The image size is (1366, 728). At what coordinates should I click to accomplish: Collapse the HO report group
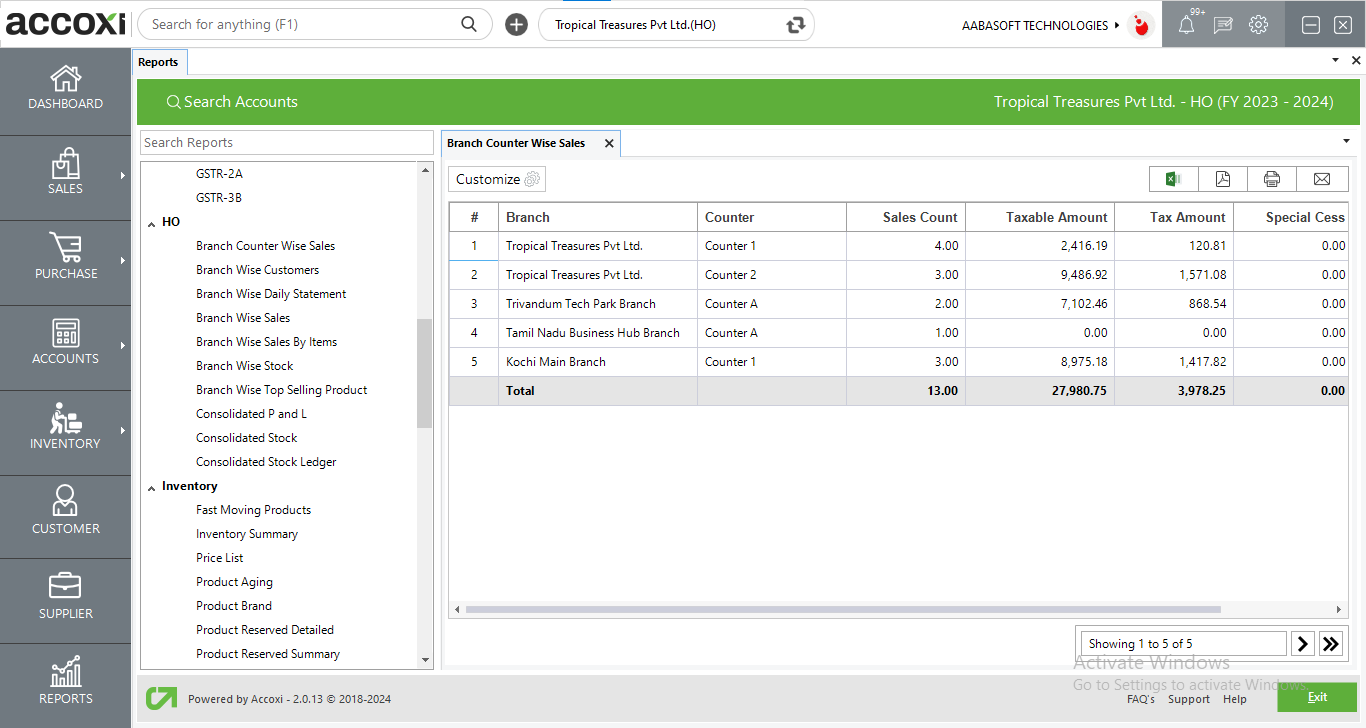(150, 222)
